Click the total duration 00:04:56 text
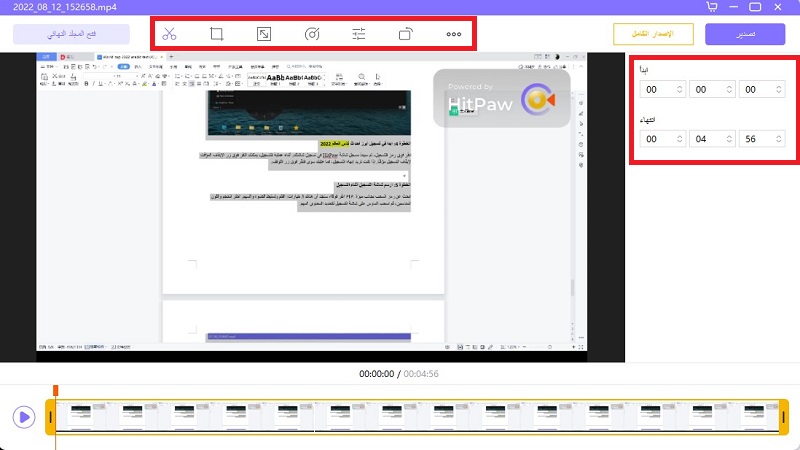800x450 pixels. pos(421,373)
